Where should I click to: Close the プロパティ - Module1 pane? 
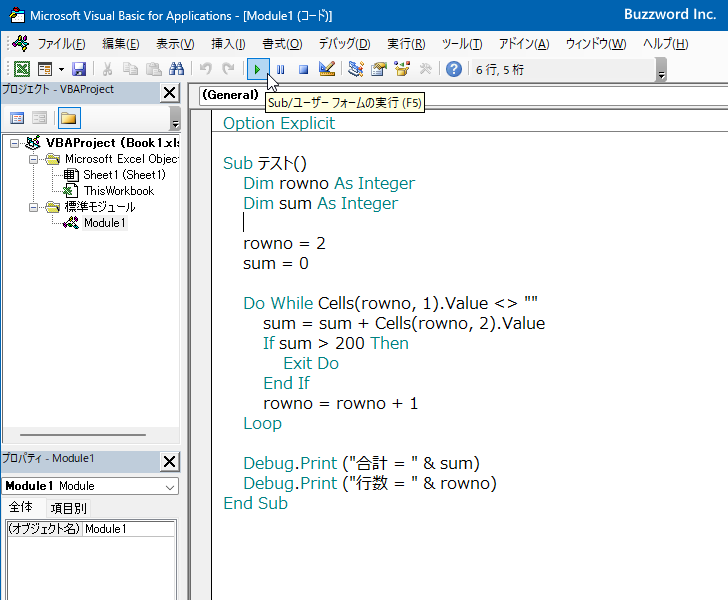point(170,462)
